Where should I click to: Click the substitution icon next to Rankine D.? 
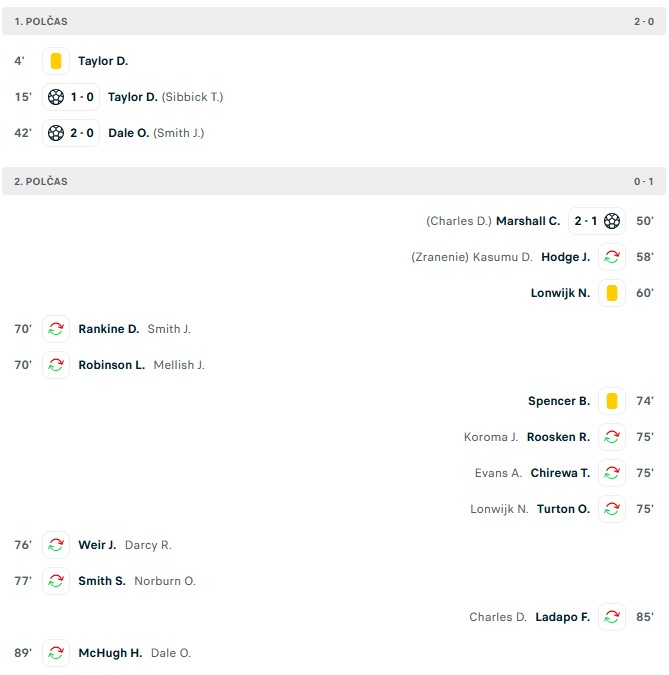click(56, 329)
